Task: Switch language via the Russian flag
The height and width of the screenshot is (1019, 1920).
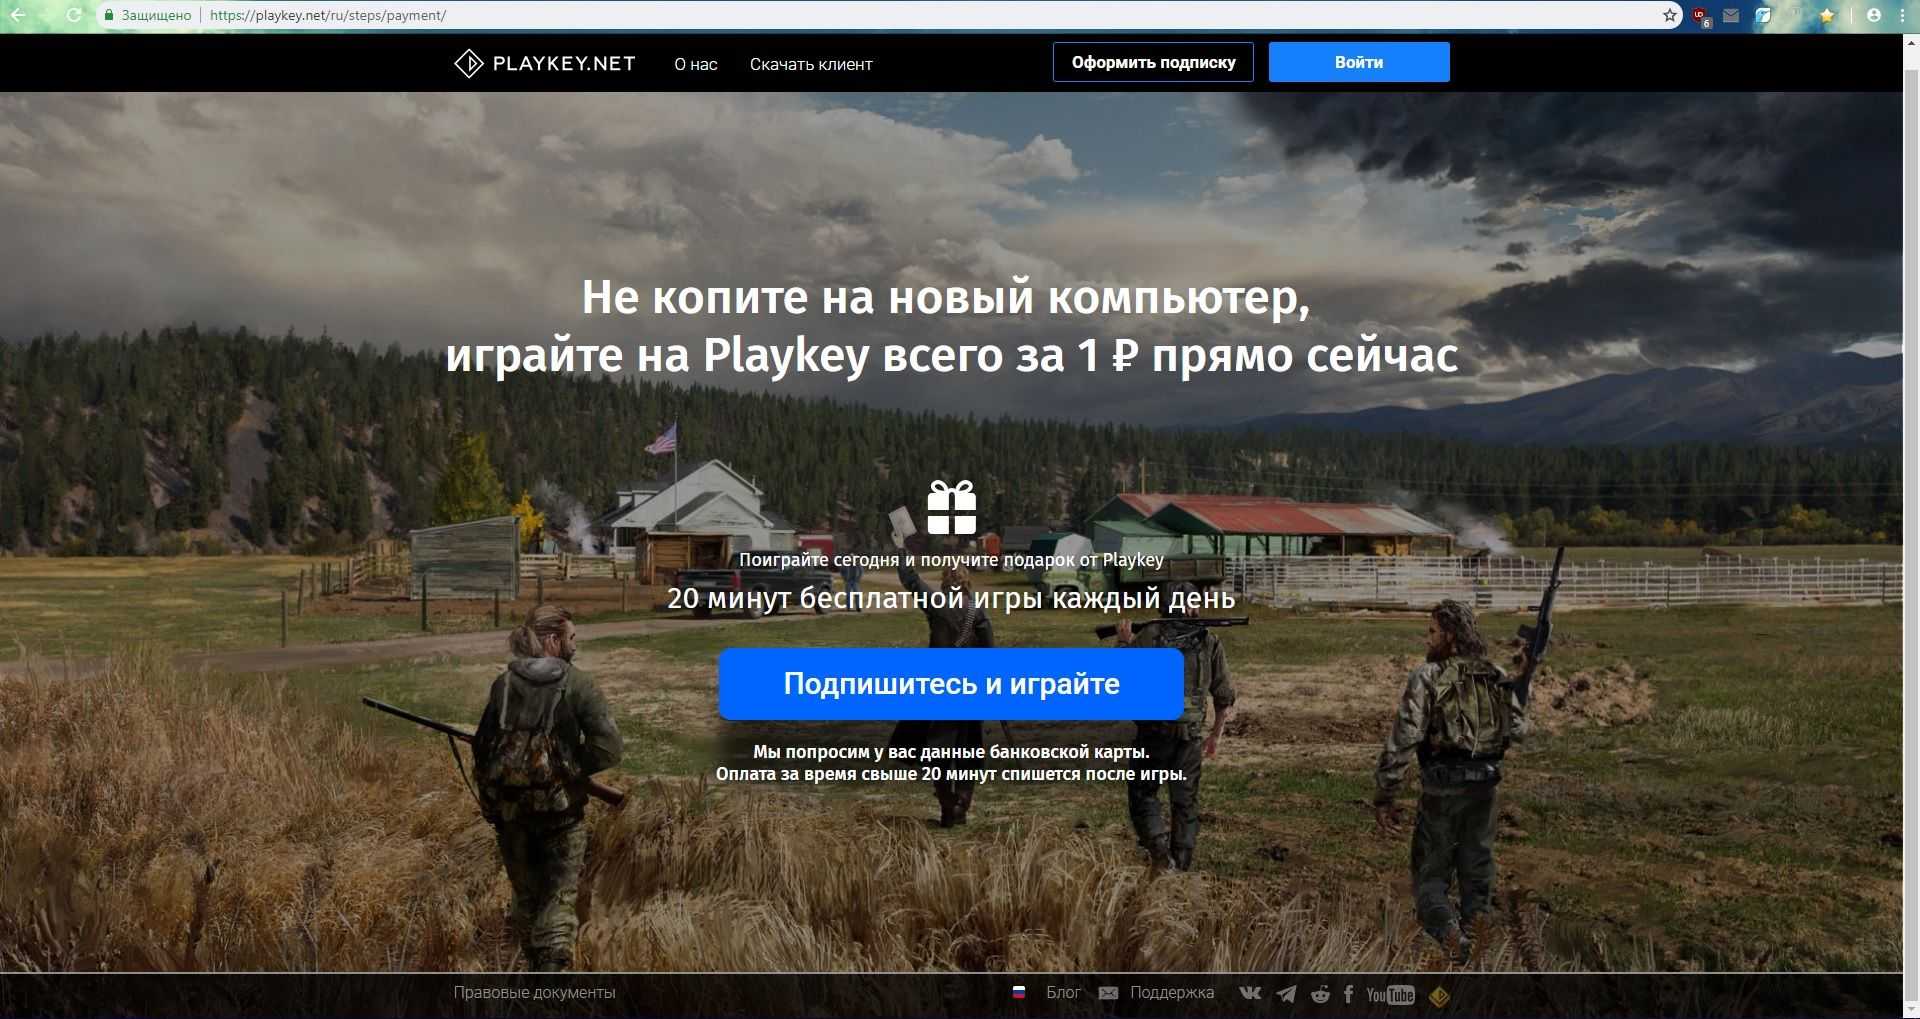Action: [x=1019, y=993]
